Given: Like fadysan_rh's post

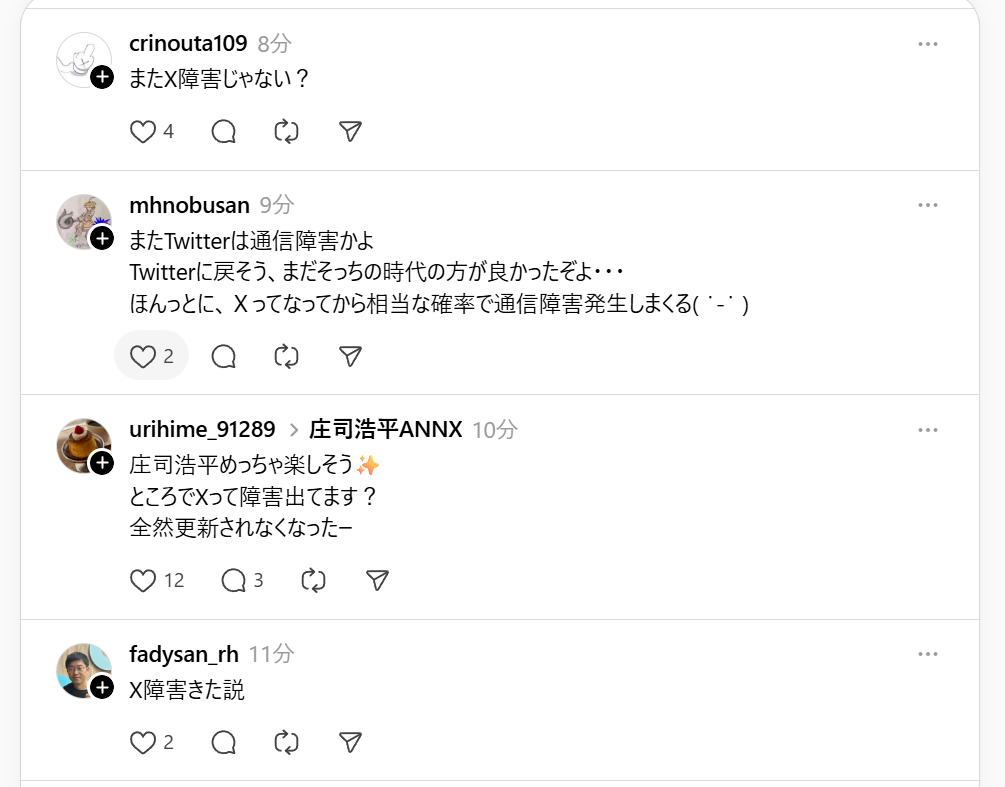Looking at the screenshot, I should 144,742.
